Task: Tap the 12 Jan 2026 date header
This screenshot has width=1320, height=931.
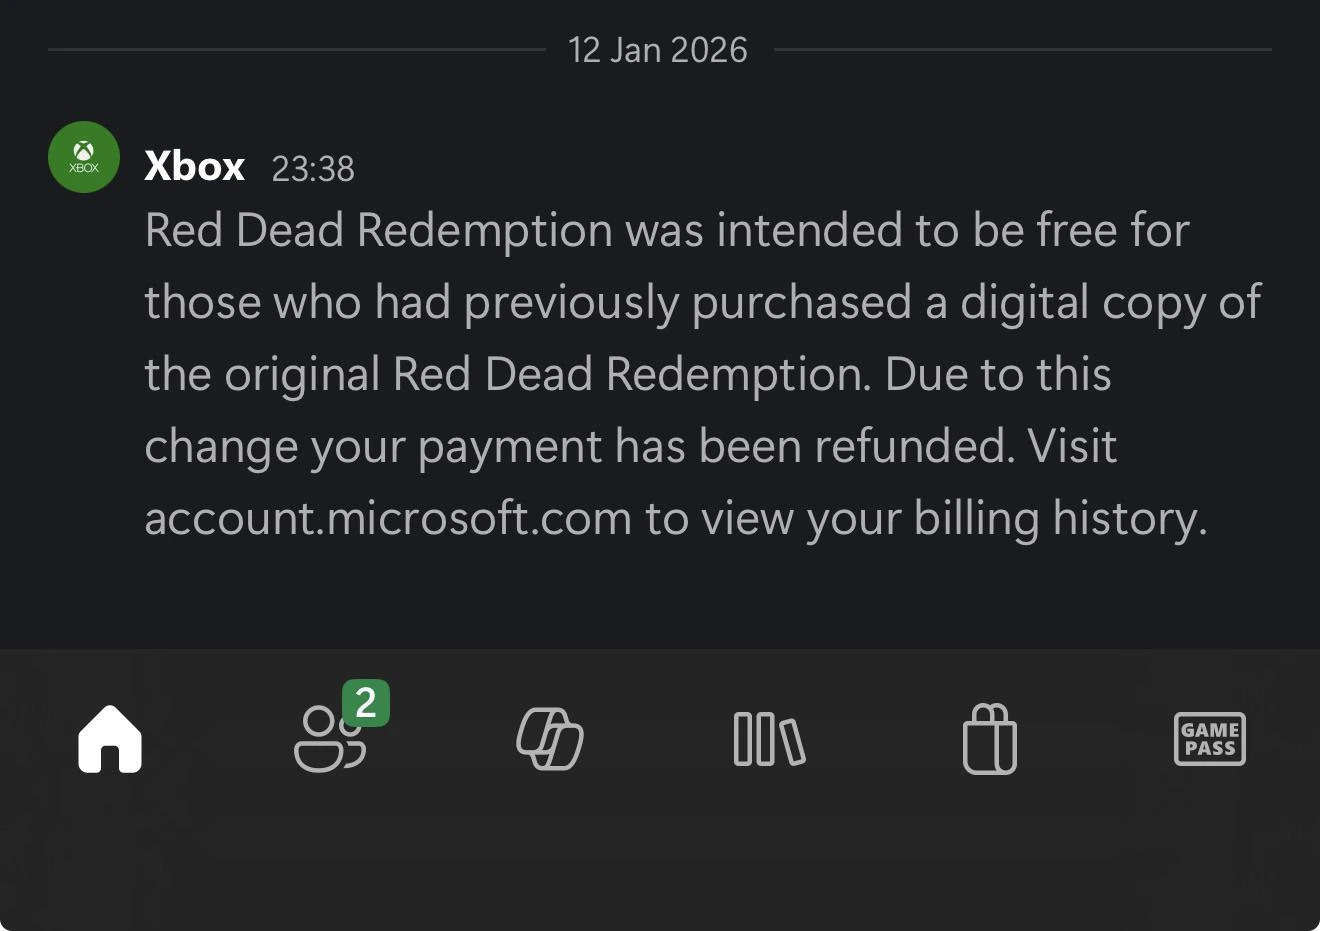Action: point(658,49)
